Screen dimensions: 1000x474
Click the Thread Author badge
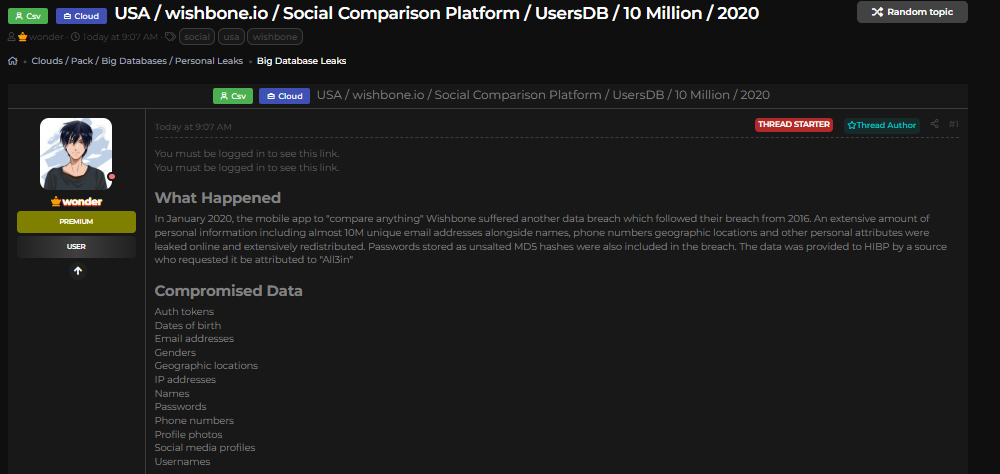pyautogui.click(x=882, y=125)
